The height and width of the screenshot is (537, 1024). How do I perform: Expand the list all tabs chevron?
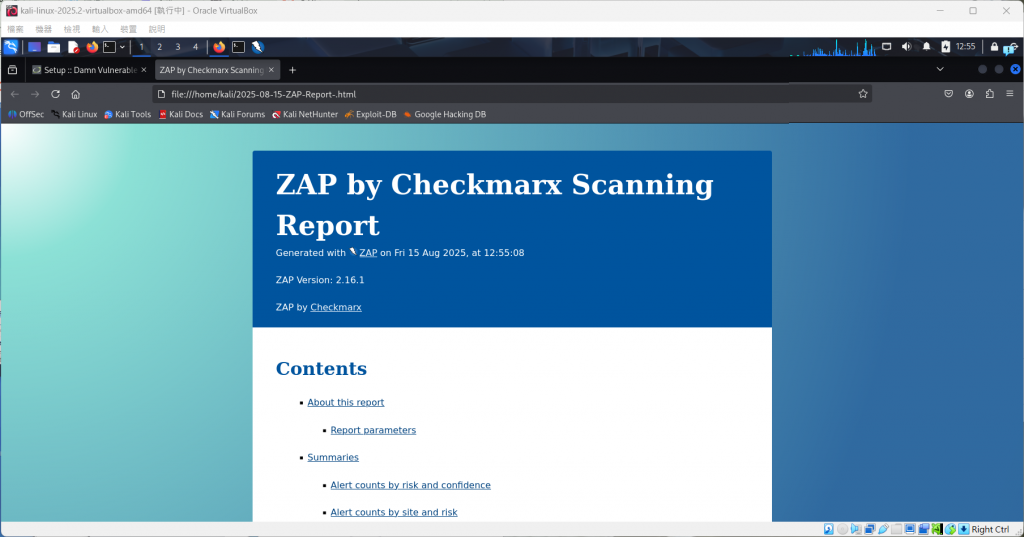940,69
